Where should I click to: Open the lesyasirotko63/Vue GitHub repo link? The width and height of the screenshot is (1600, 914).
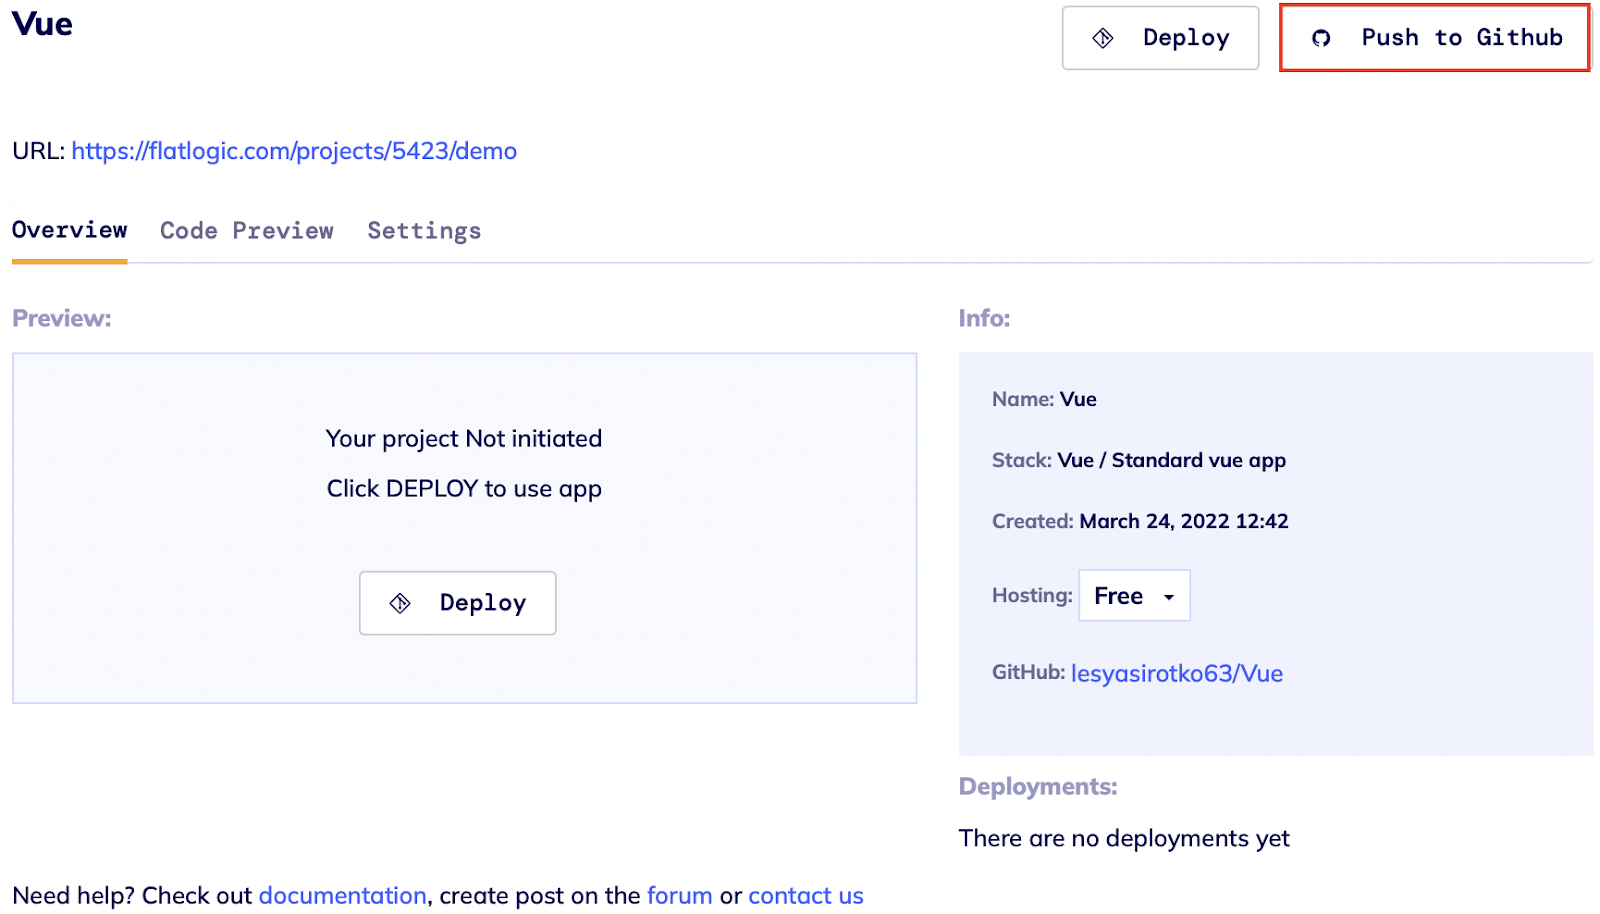click(x=1177, y=674)
